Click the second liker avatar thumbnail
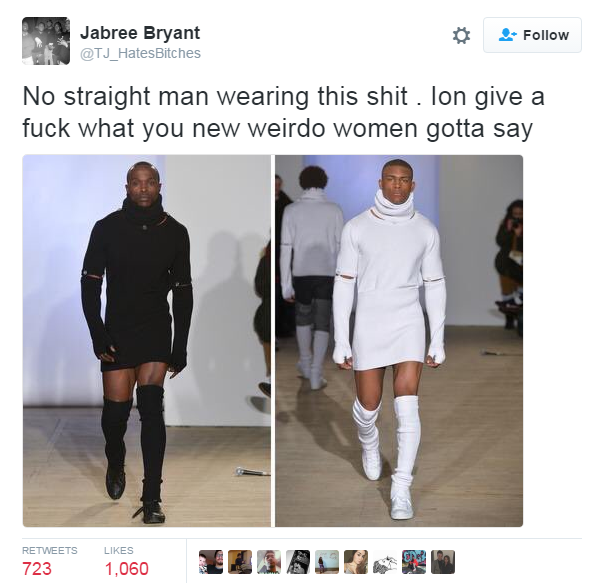This screenshot has width=602, height=583. pyautogui.click(x=240, y=562)
